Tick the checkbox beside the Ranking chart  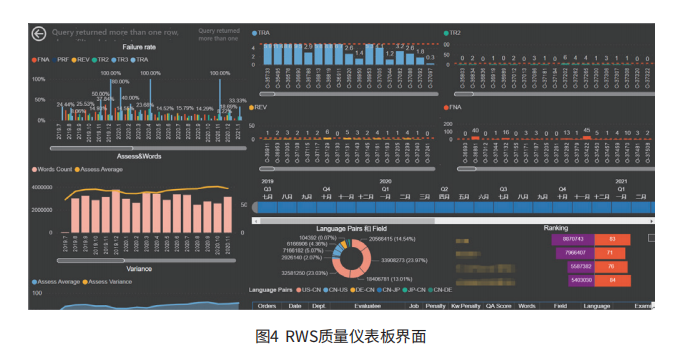[651, 238]
